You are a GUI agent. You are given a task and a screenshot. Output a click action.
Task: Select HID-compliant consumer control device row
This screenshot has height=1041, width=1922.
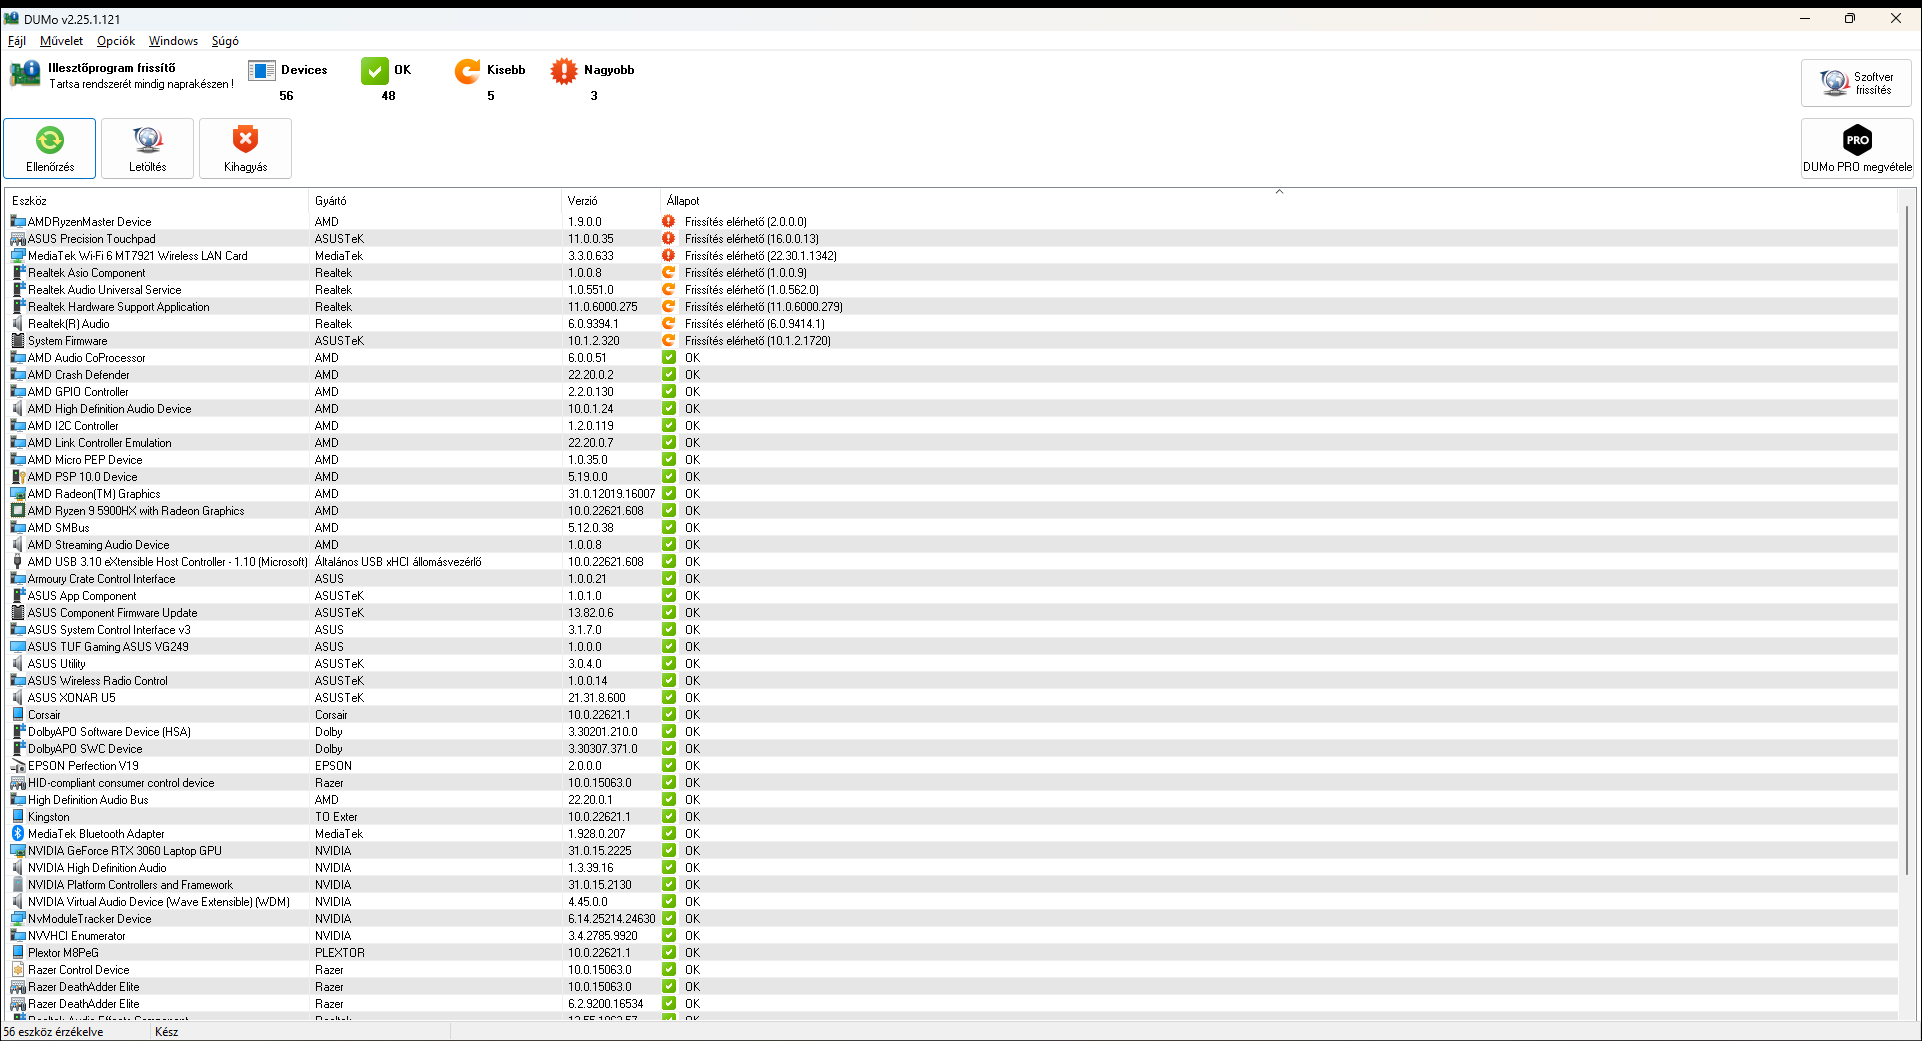pyautogui.click(x=951, y=783)
